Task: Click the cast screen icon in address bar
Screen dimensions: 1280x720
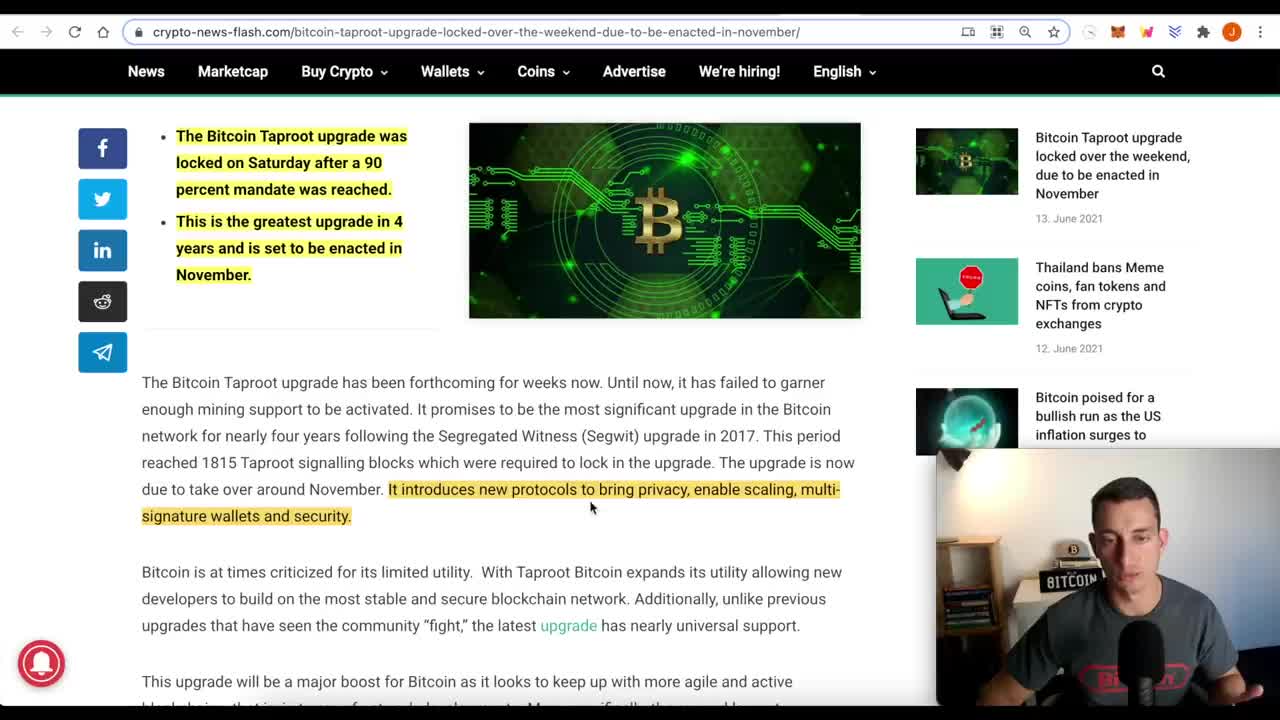Action: [x=968, y=32]
